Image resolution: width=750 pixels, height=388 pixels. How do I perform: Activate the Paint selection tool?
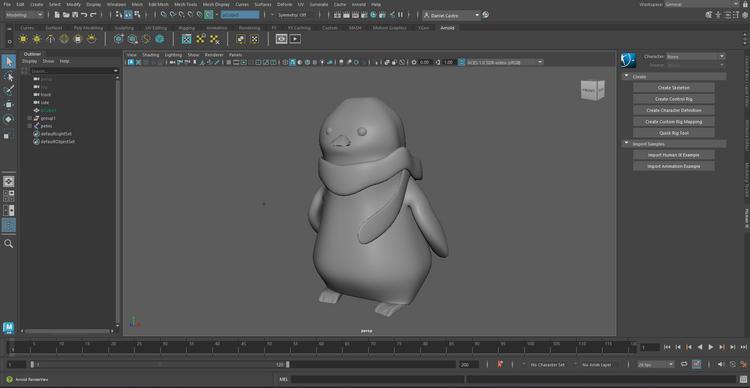point(9,90)
